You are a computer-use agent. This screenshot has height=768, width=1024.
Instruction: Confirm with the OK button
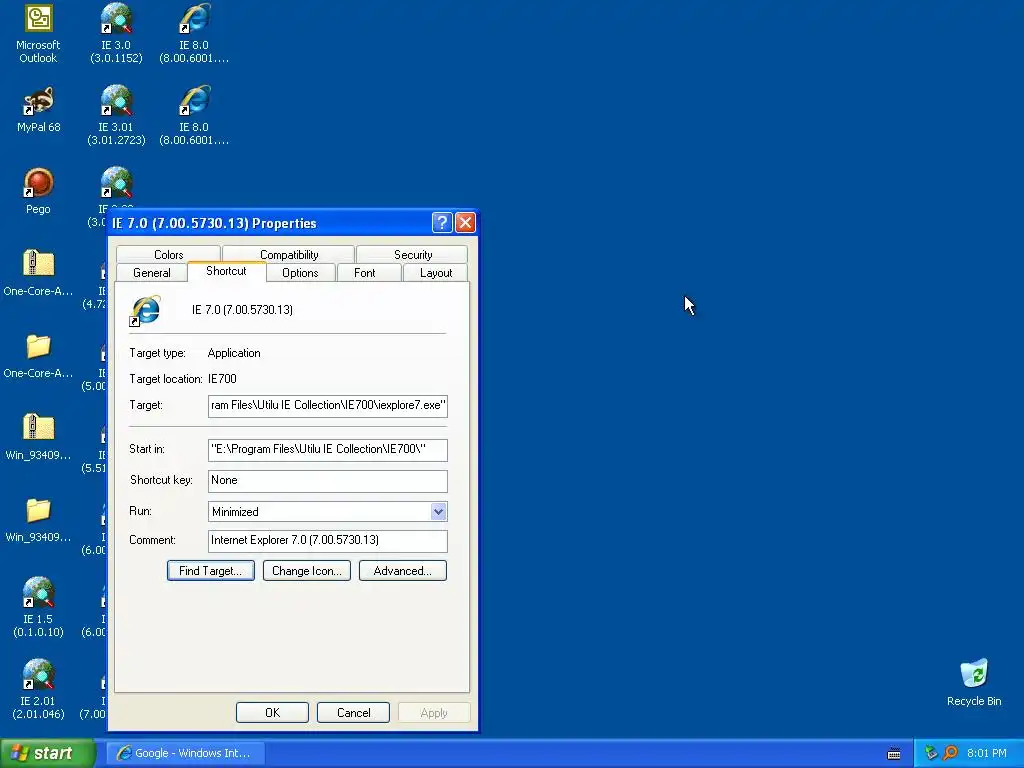pyautogui.click(x=272, y=712)
